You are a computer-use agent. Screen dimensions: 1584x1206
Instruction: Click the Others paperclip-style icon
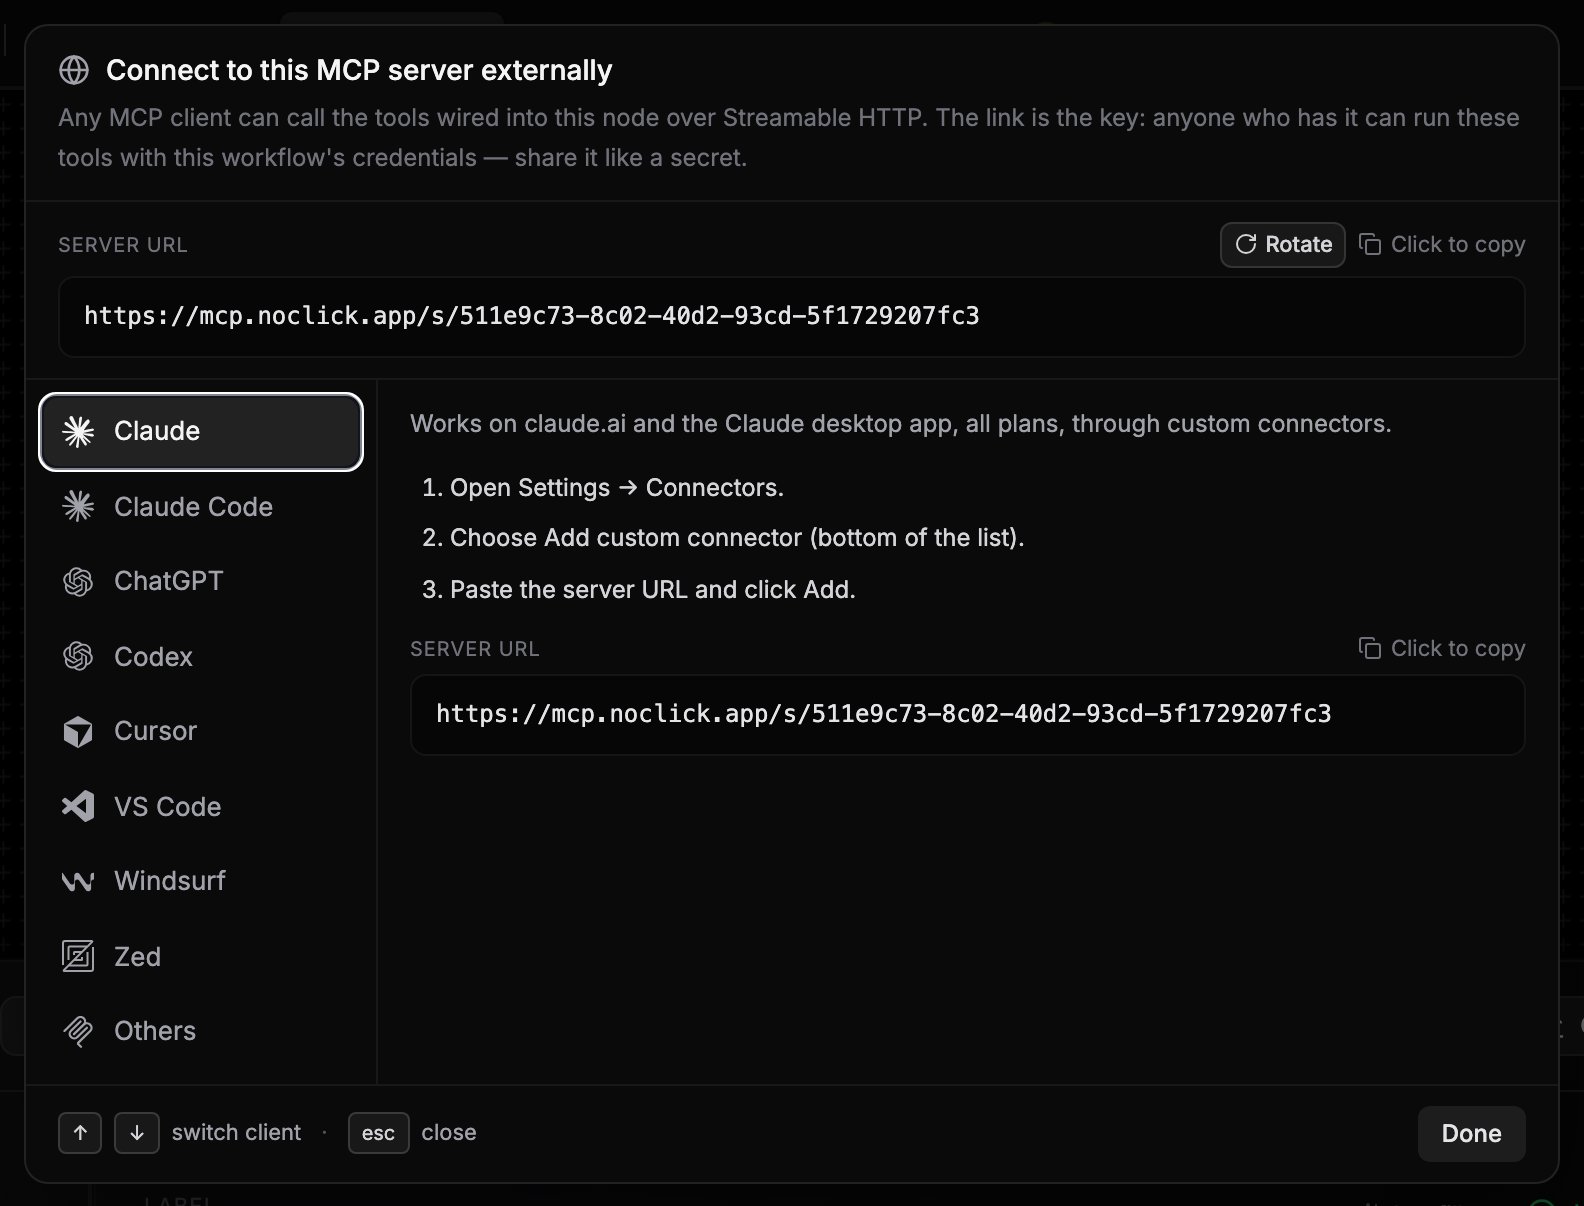click(78, 1031)
